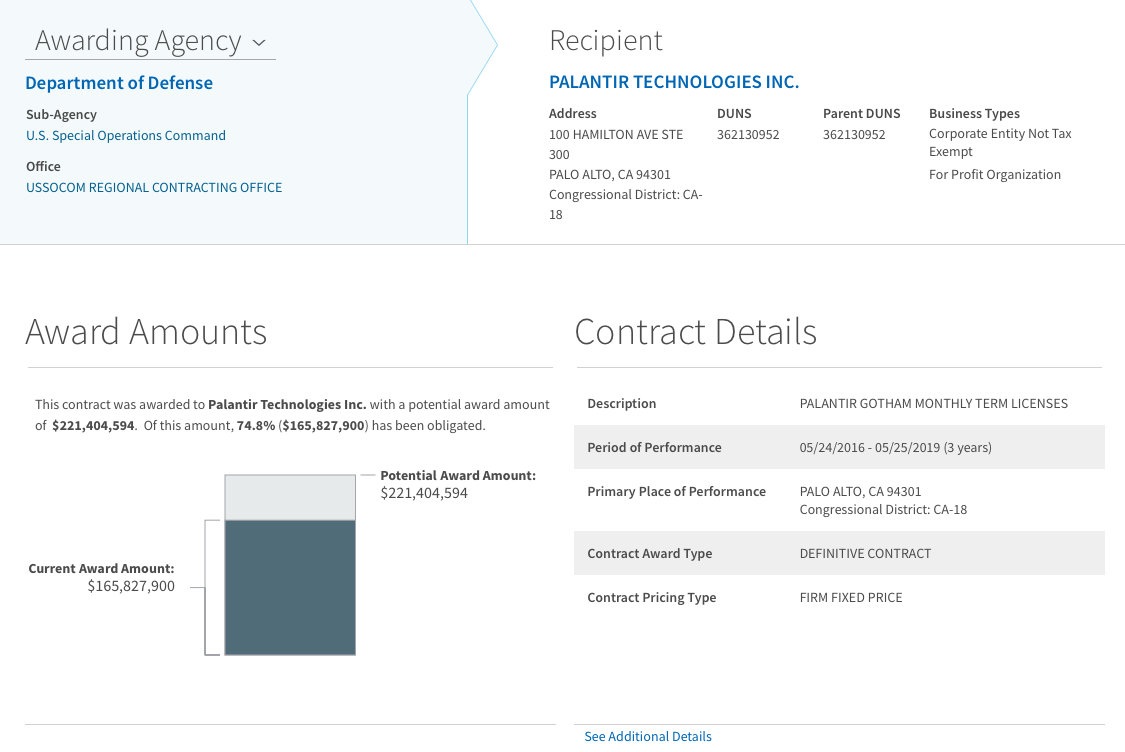Click the Potential Award Amount label
This screenshot has height=752, width=1125.
pyautogui.click(x=458, y=475)
